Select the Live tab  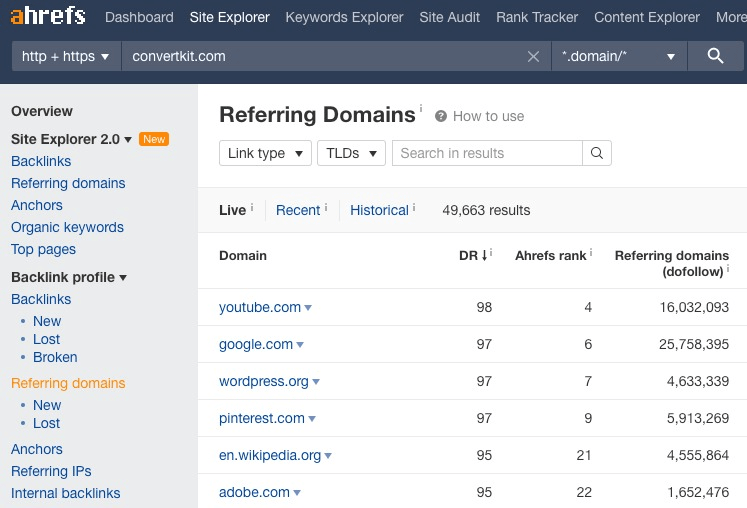pos(232,210)
